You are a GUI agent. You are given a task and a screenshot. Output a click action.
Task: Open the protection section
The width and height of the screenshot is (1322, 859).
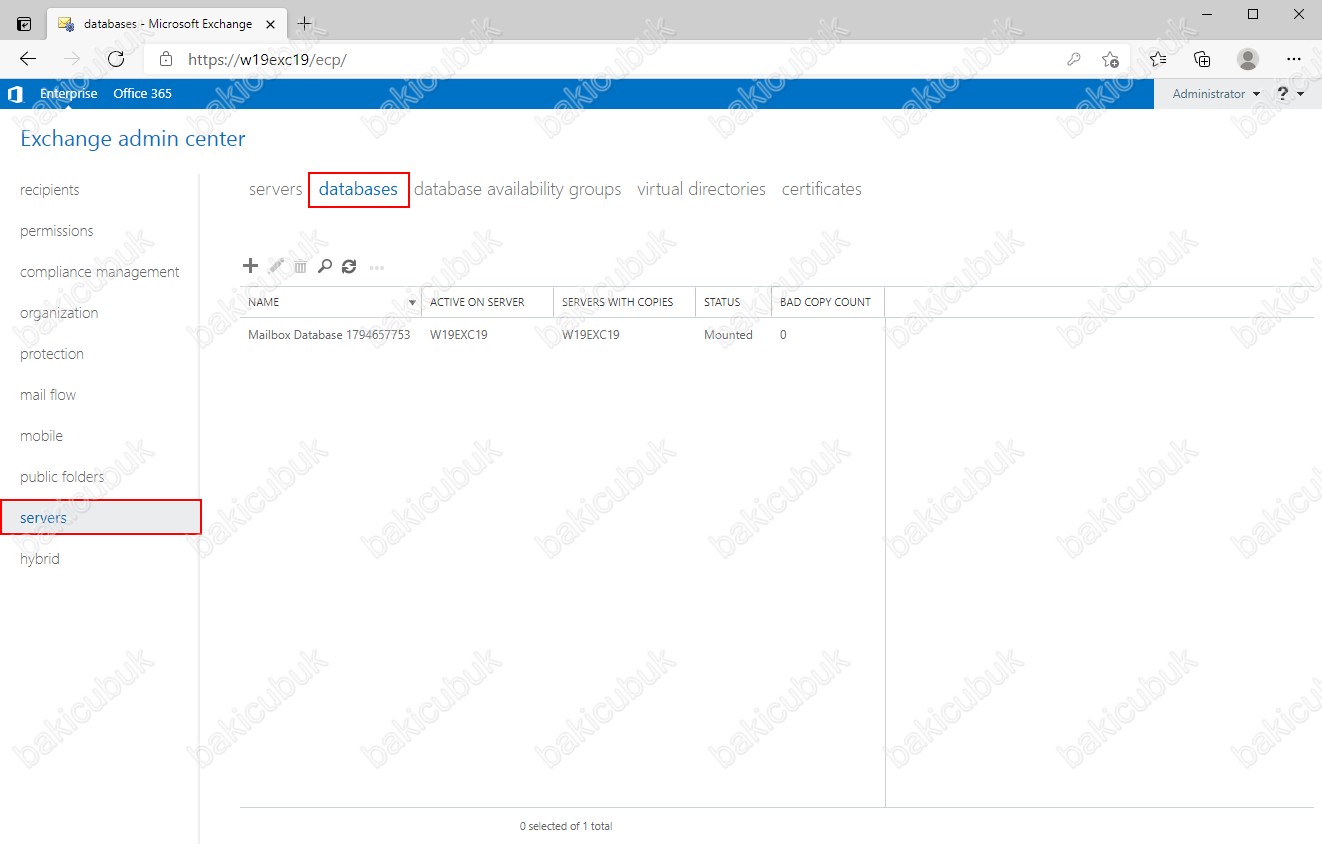pos(52,354)
